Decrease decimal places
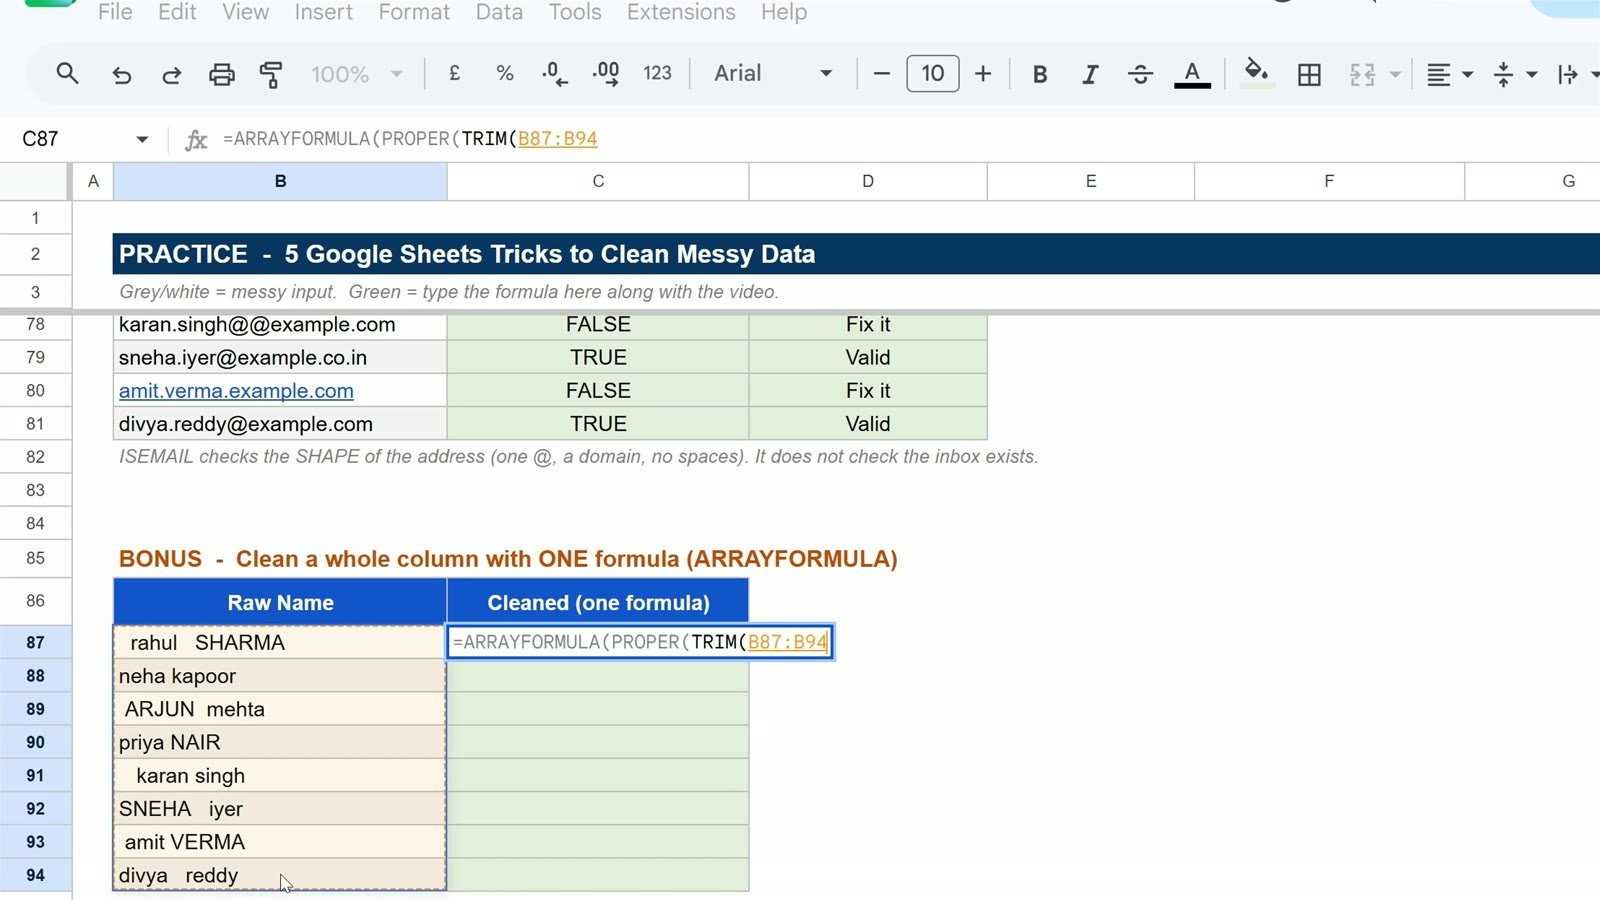 554,73
